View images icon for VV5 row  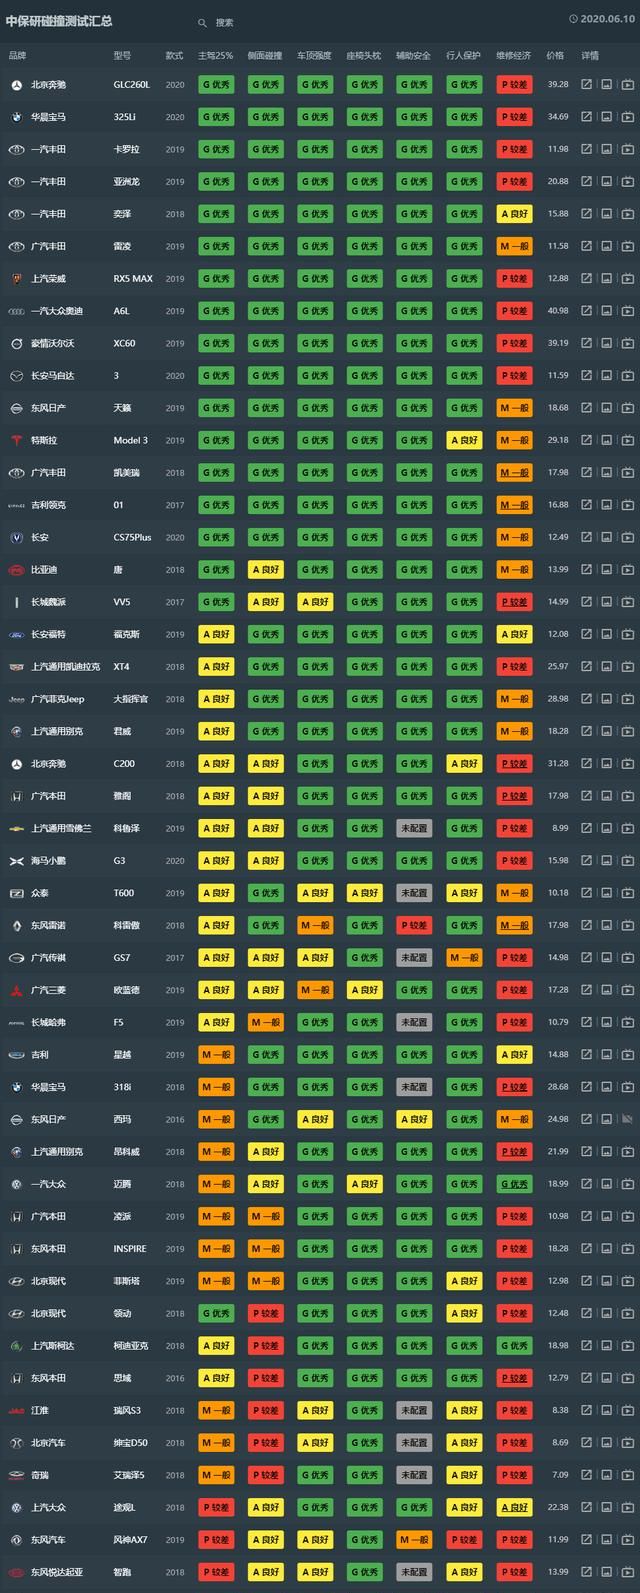[x=607, y=602]
